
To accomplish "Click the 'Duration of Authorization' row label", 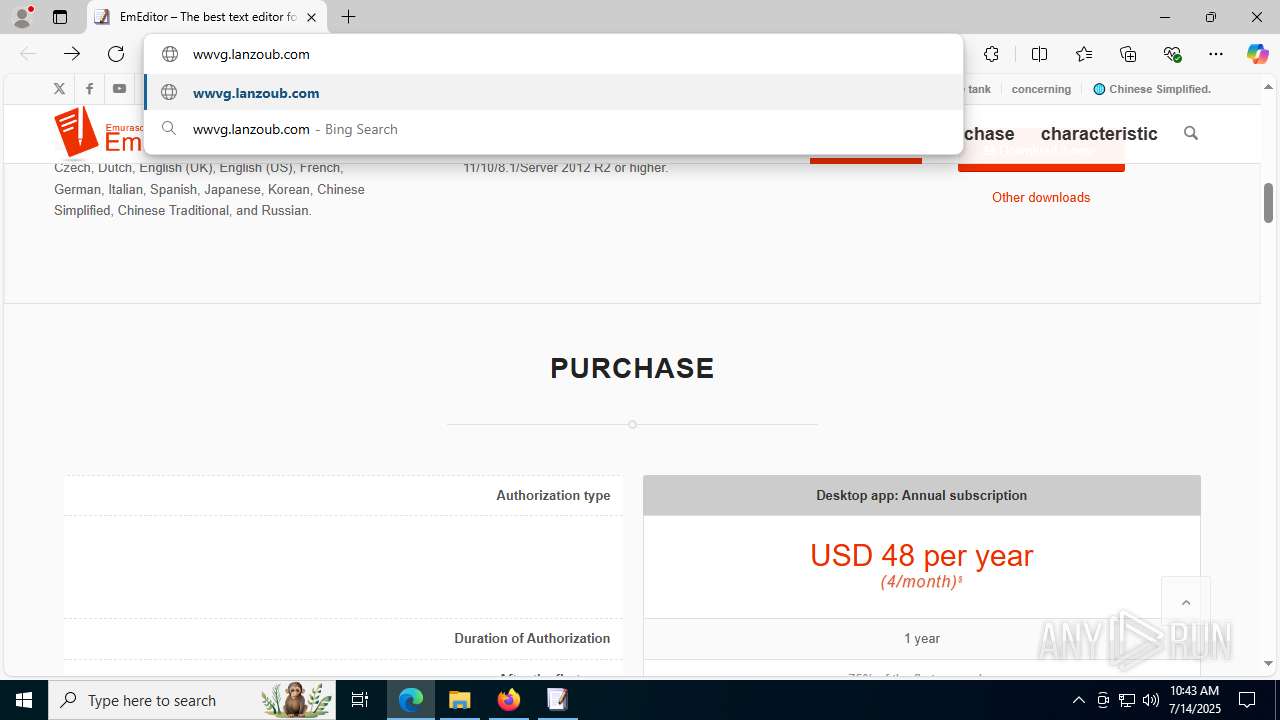I will click(x=532, y=638).
